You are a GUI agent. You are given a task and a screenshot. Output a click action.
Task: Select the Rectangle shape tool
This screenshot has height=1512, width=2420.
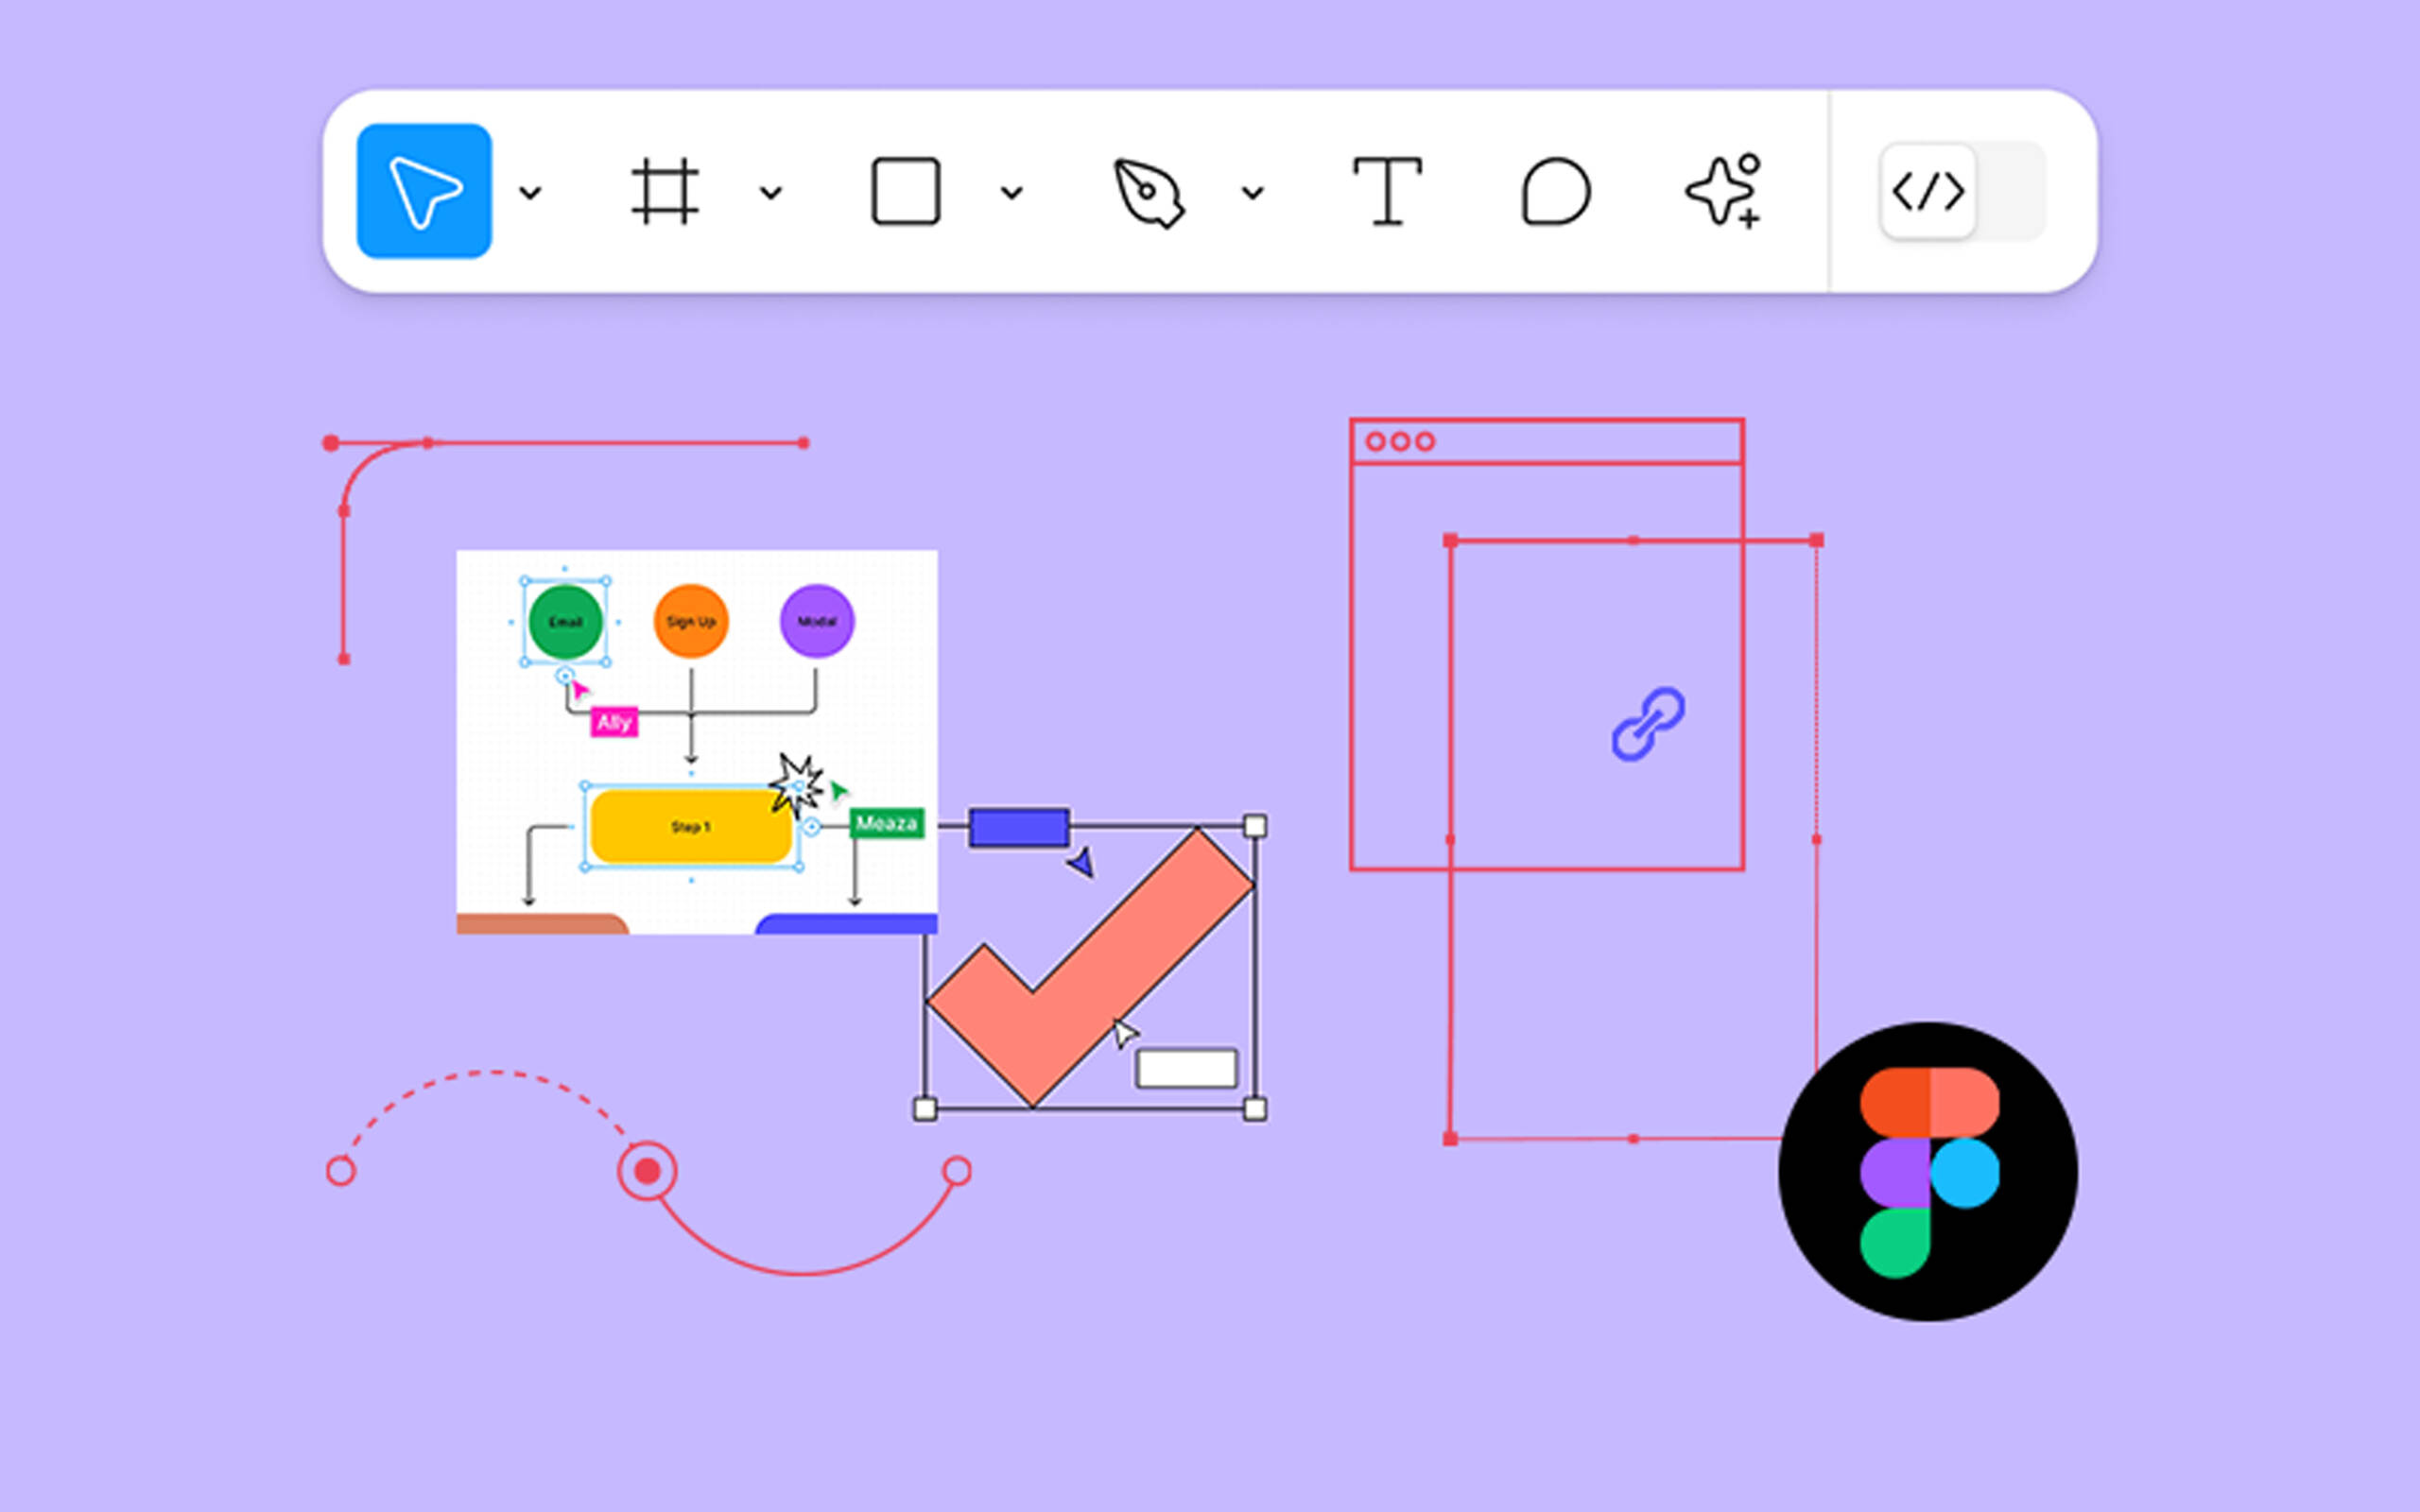905,191
